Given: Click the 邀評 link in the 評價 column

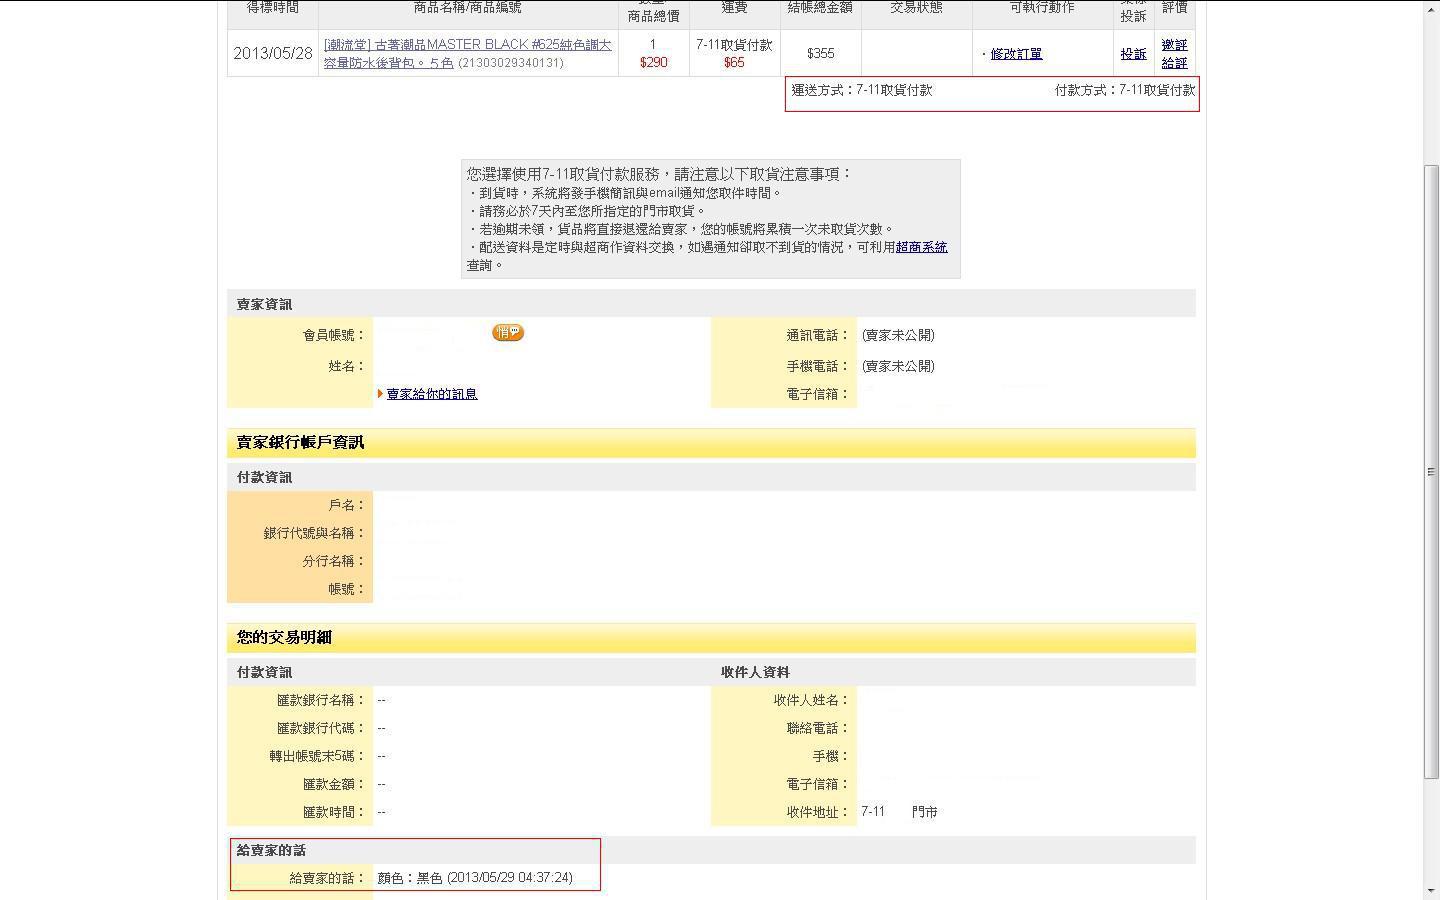Looking at the screenshot, I should tap(1174, 45).
